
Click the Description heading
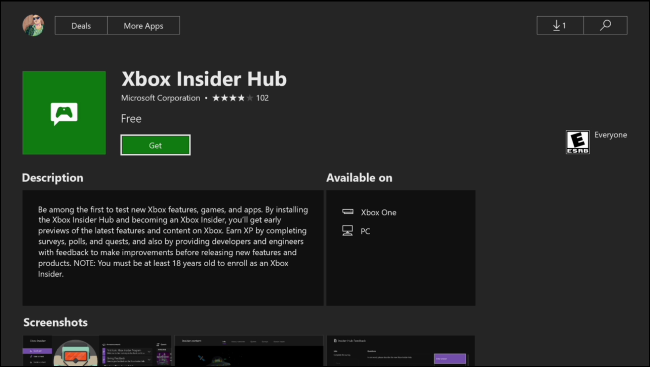[x=53, y=178]
